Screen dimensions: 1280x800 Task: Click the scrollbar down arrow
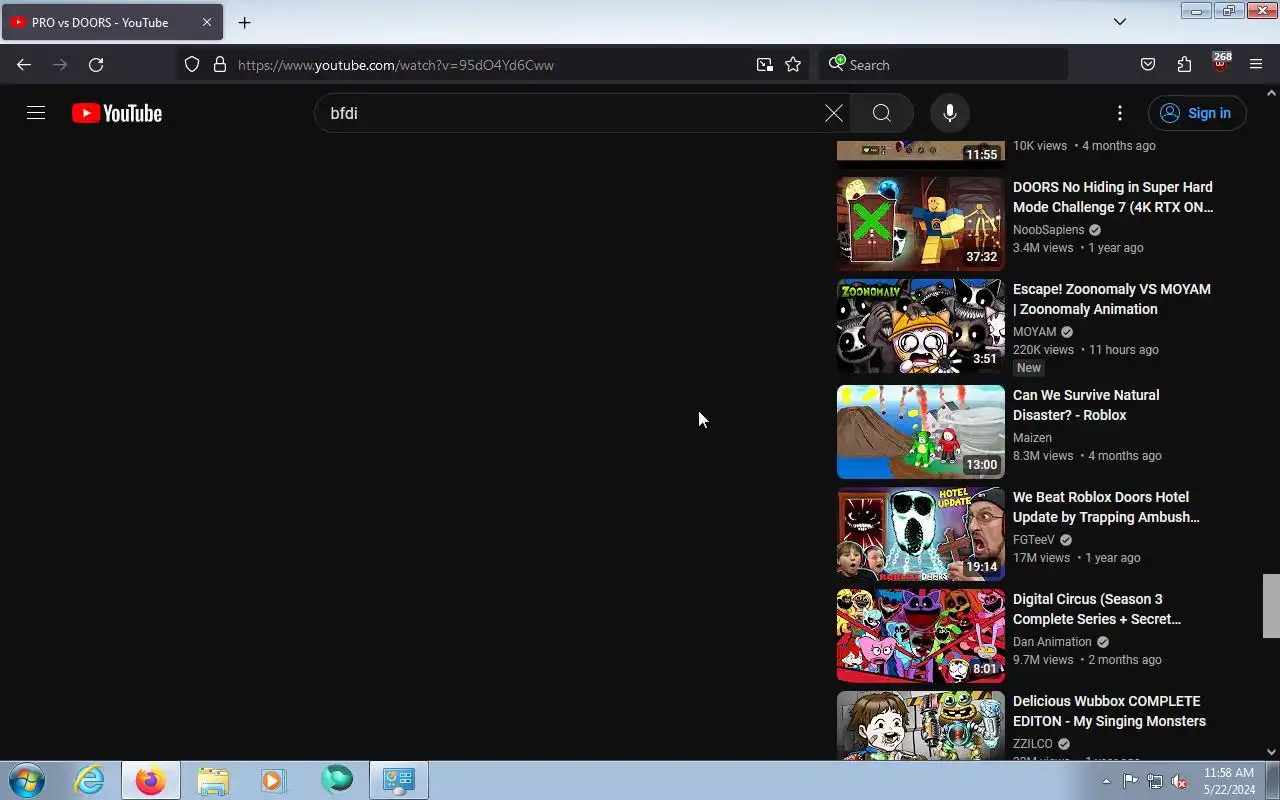1271,752
